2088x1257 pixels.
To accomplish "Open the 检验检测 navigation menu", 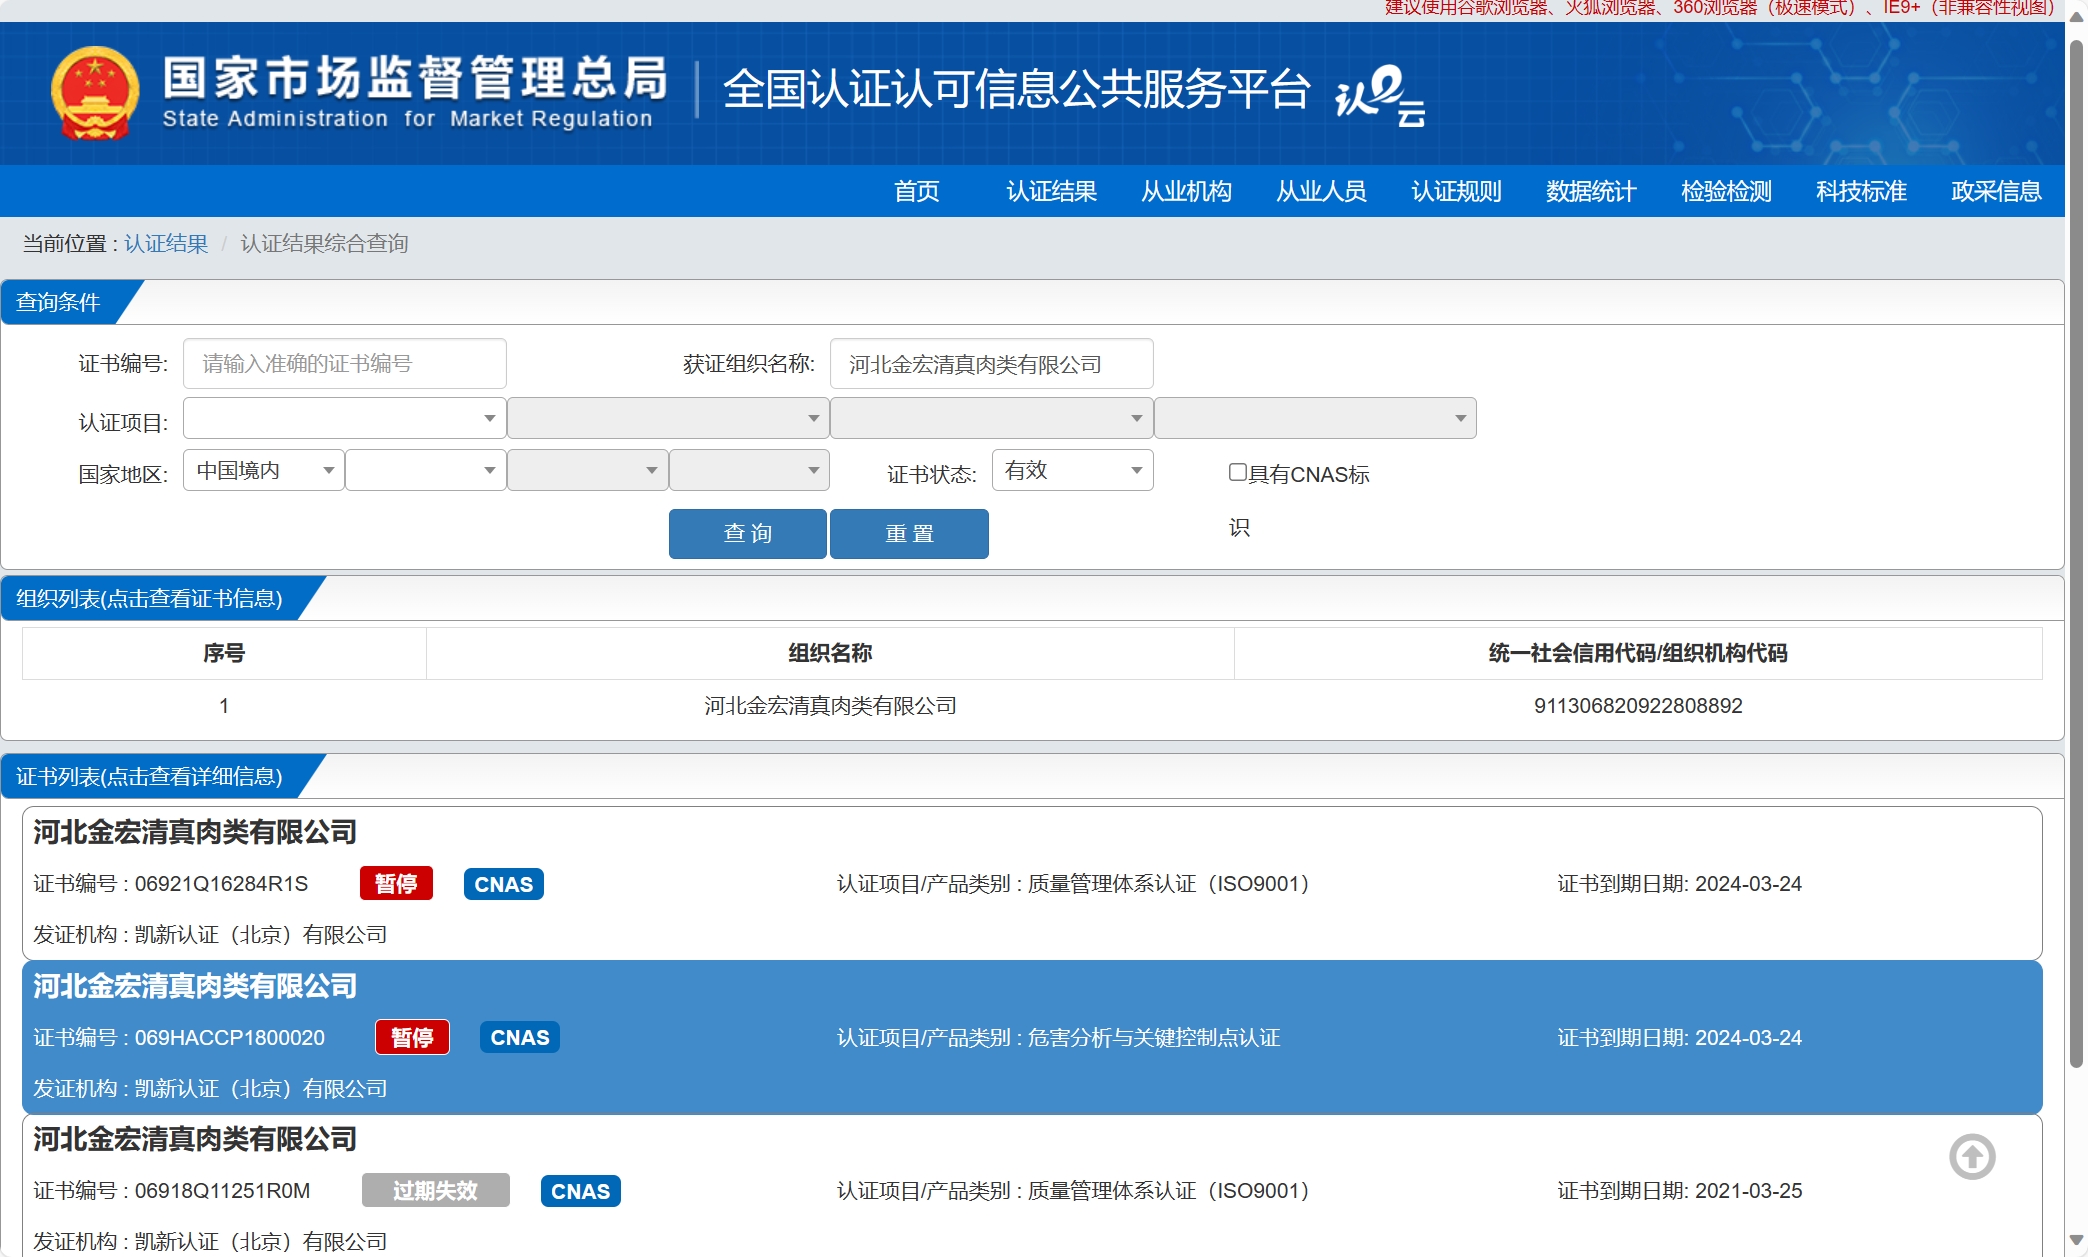I will (x=1727, y=191).
